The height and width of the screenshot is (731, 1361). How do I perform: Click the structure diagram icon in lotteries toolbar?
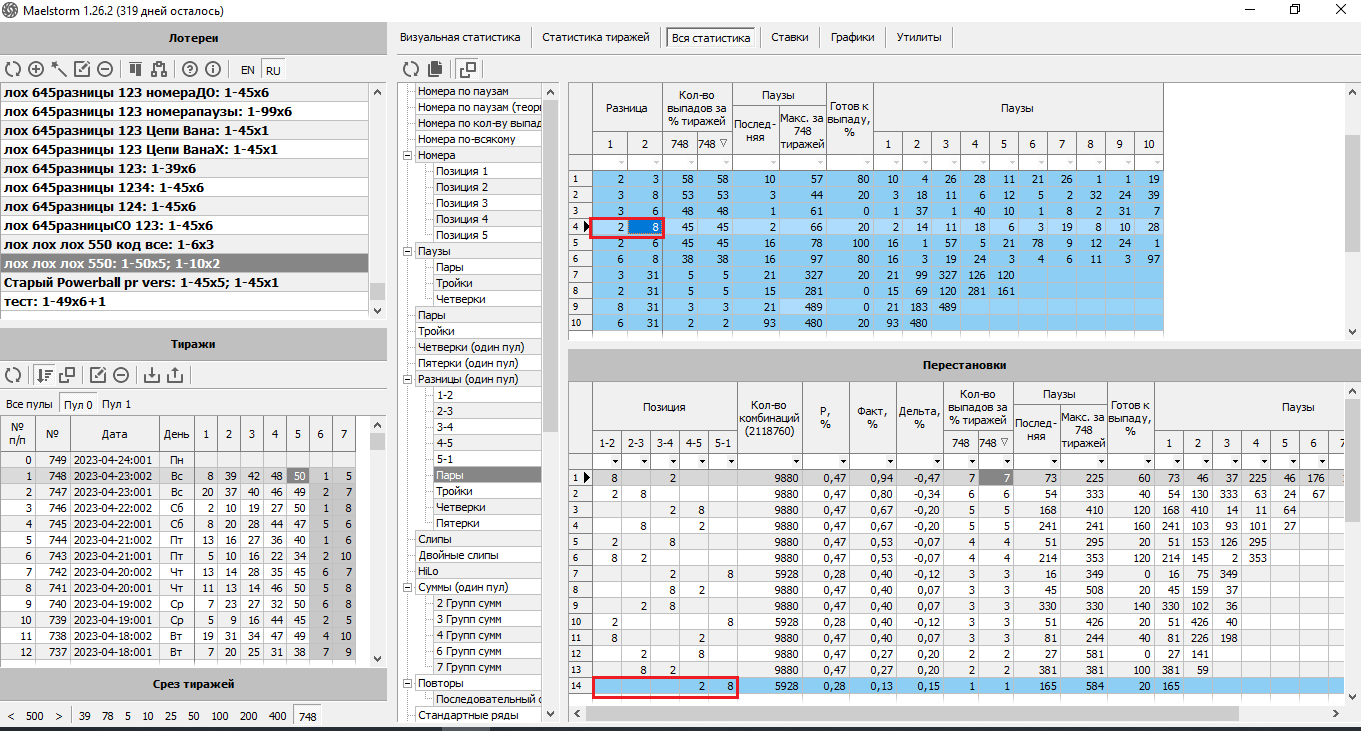(x=158, y=69)
